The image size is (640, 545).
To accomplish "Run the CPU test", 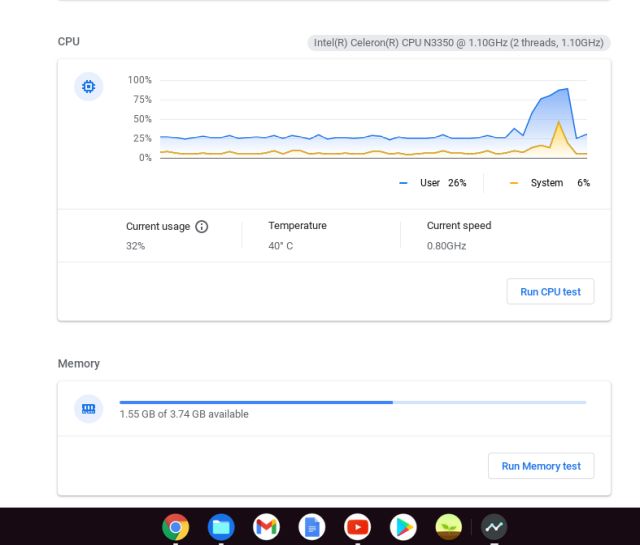I will coord(550,292).
